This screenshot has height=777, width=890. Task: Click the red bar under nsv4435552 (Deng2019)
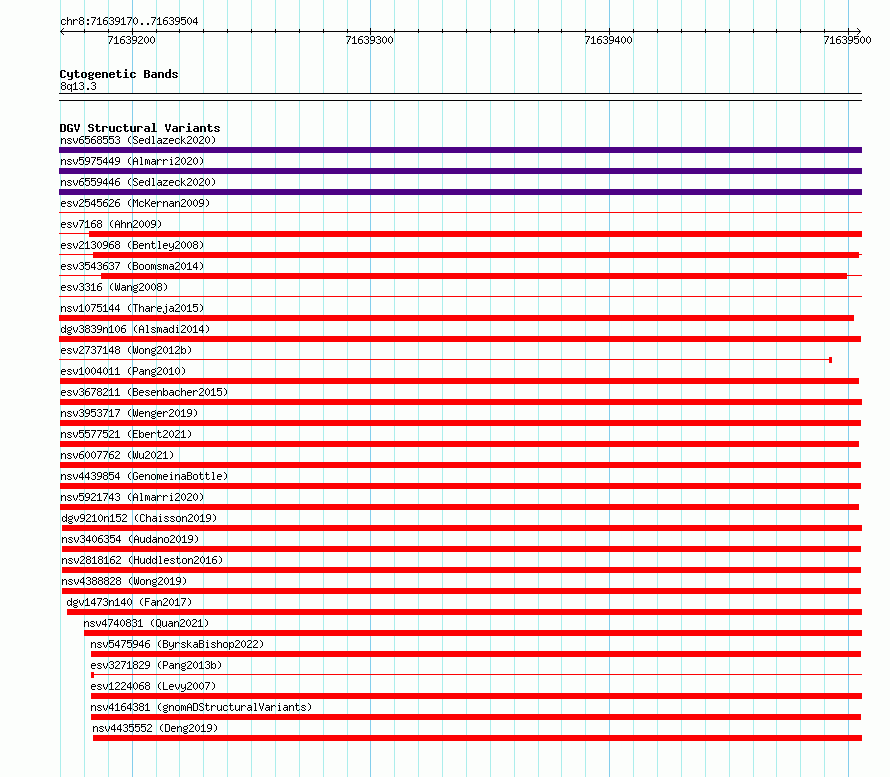click(477, 738)
